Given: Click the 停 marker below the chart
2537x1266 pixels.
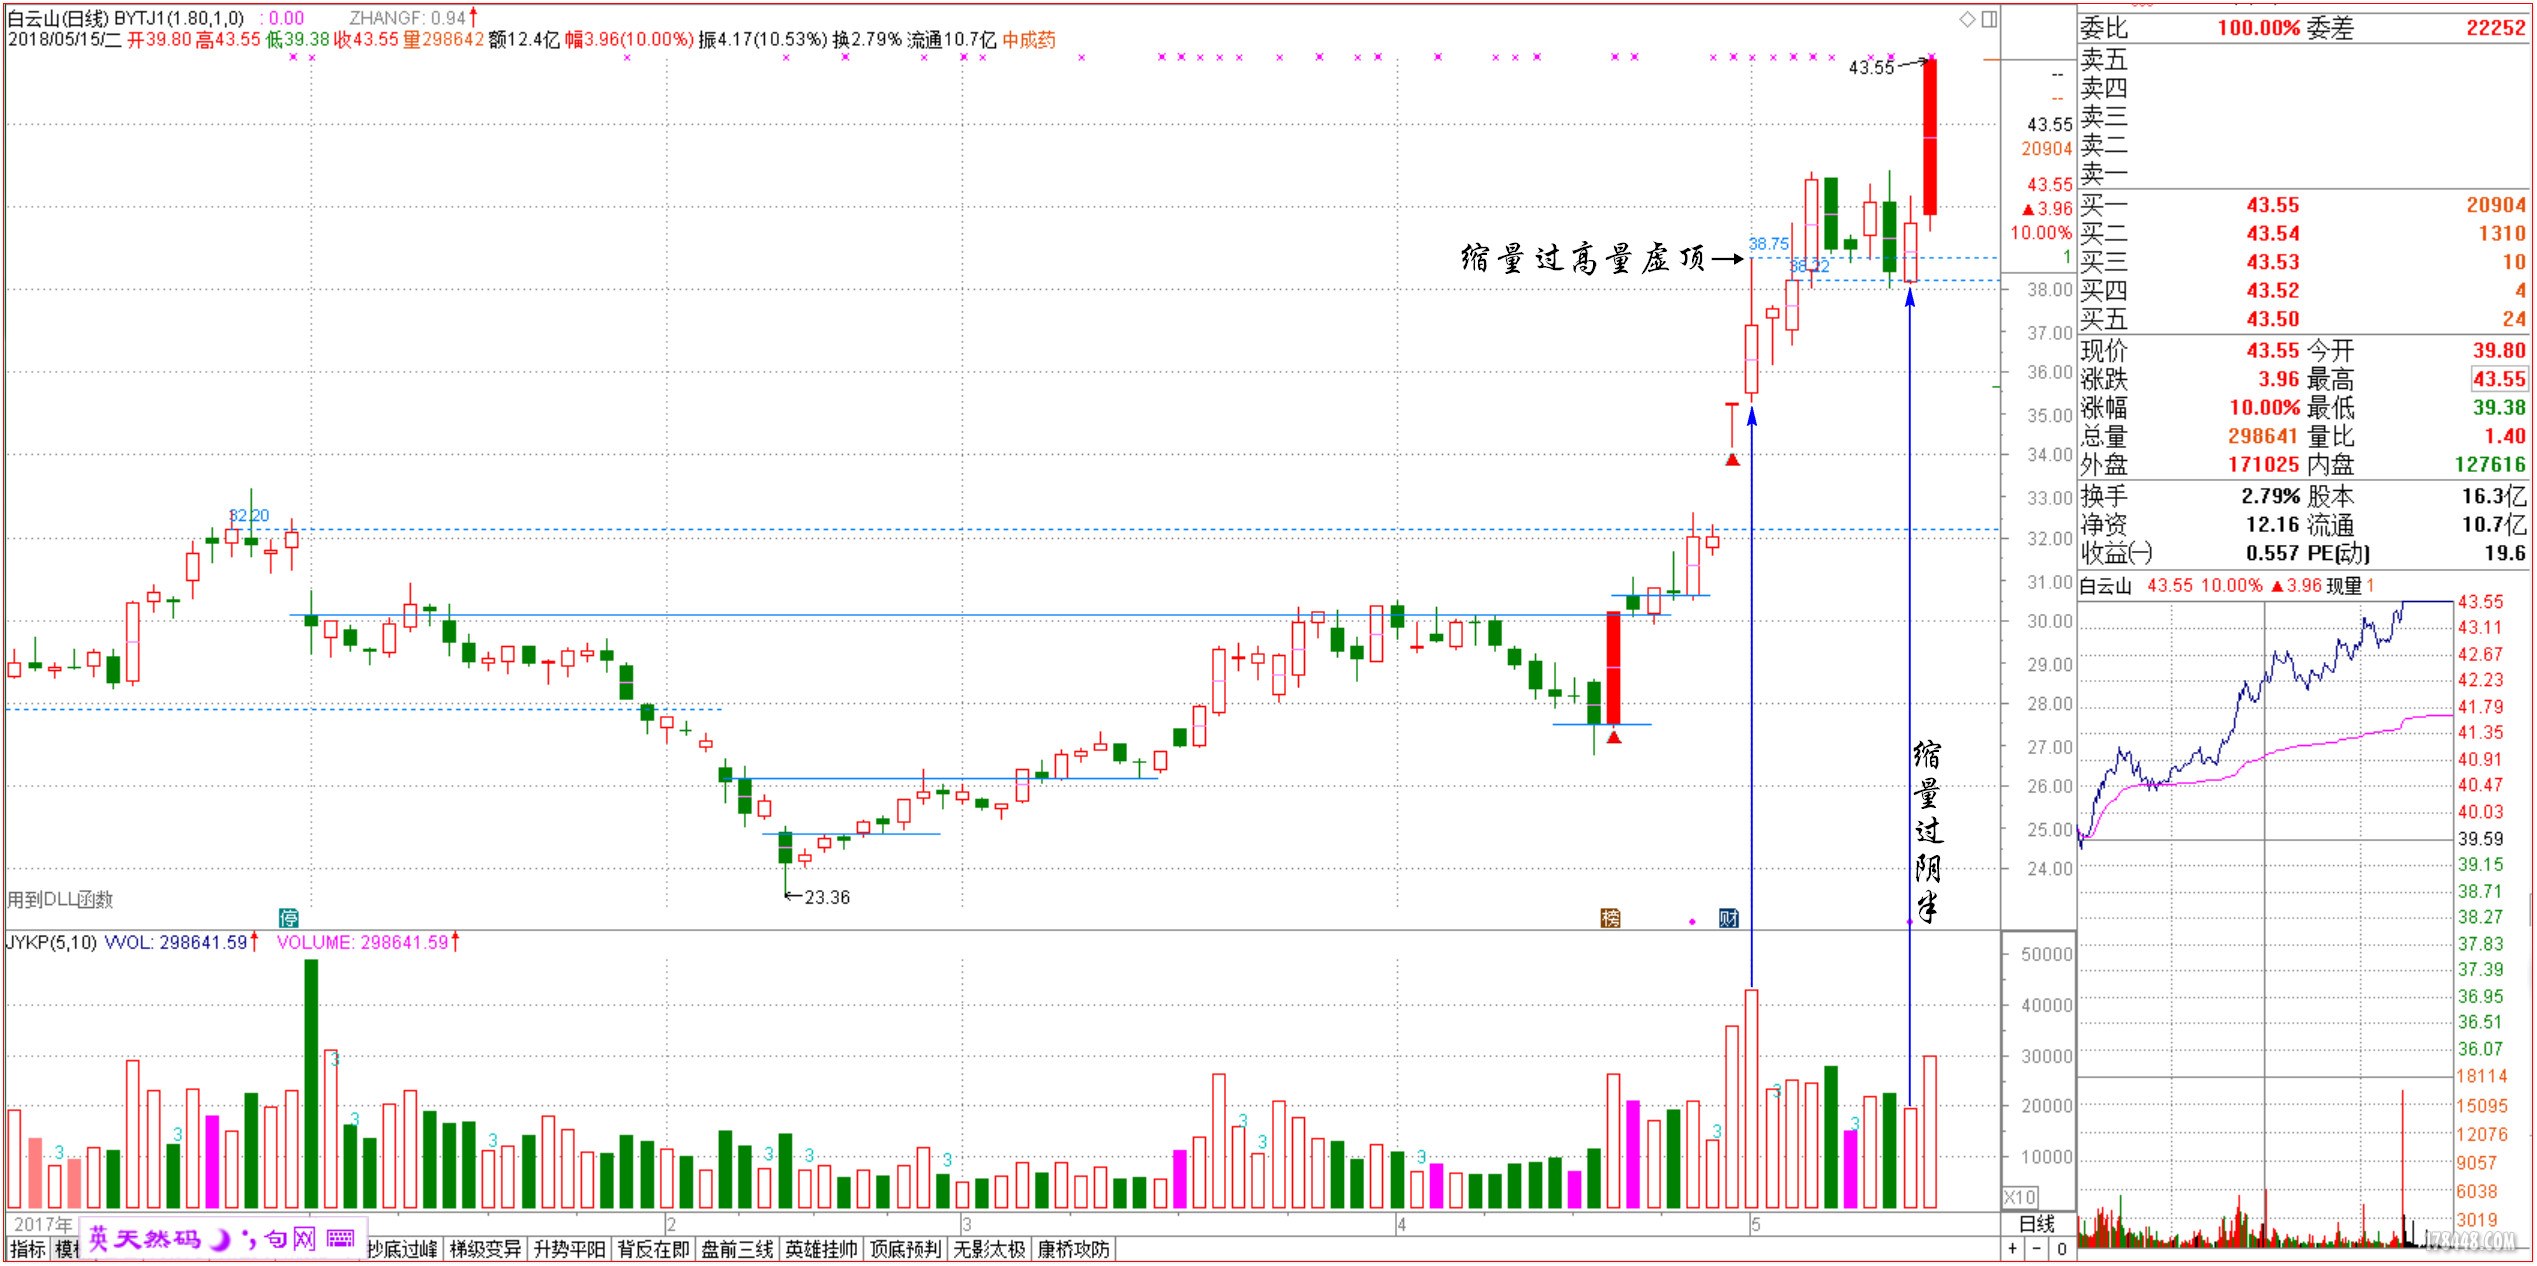Looking at the screenshot, I should pyautogui.click(x=288, y=917).
